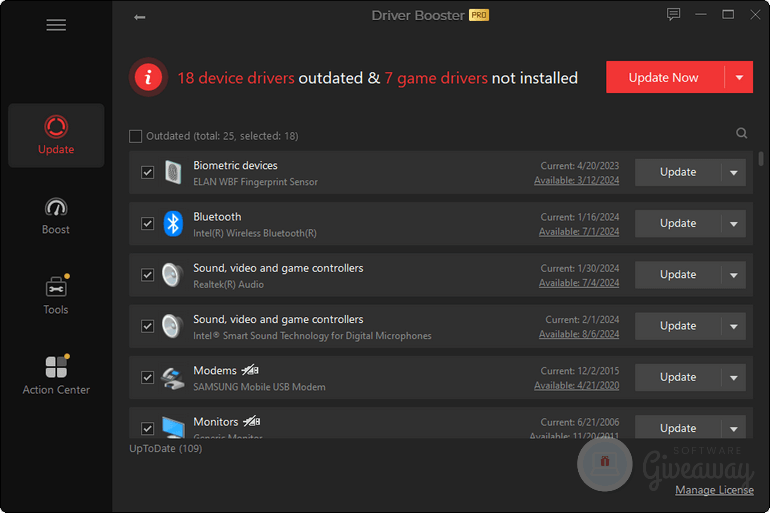Viewport: 770px width, 513px height.
Task: Click the Intel Smart Sound speaker icon
Action: [173, 326]
